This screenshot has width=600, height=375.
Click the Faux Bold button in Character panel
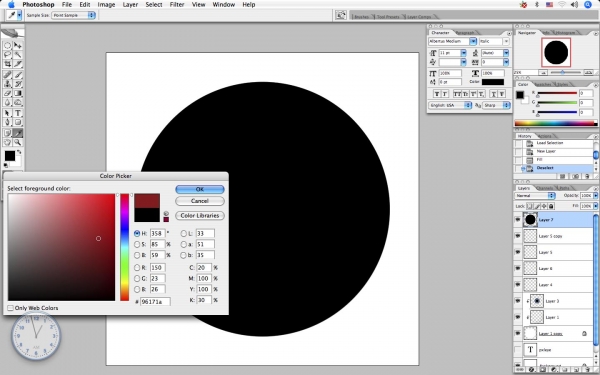click(x=437, y=94)
